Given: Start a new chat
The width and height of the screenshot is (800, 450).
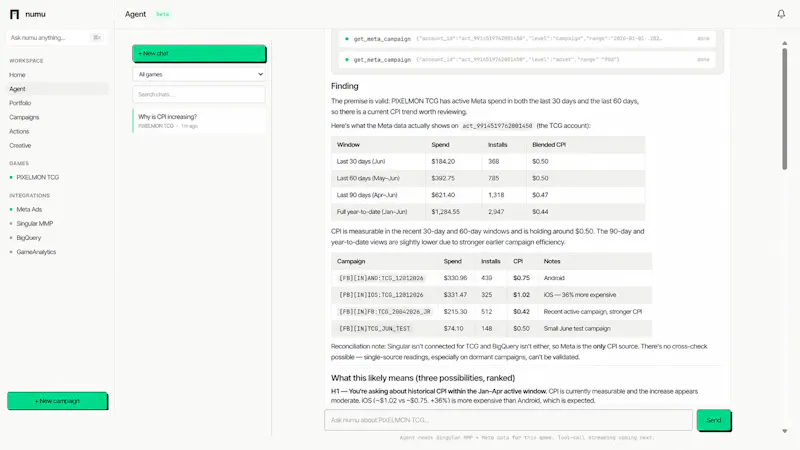Looking at the screenshot, I should (x=199, y=54).
